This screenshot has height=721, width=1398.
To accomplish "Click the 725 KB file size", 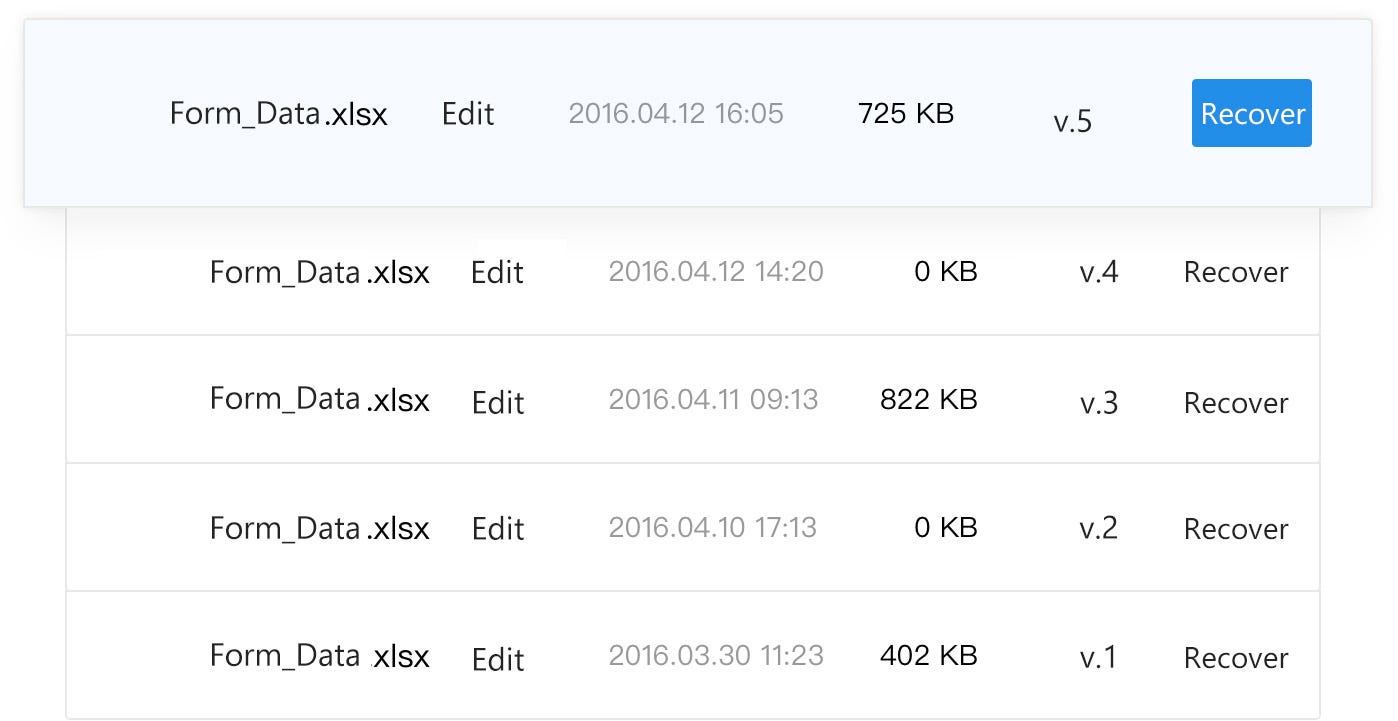I will [906, 114].
